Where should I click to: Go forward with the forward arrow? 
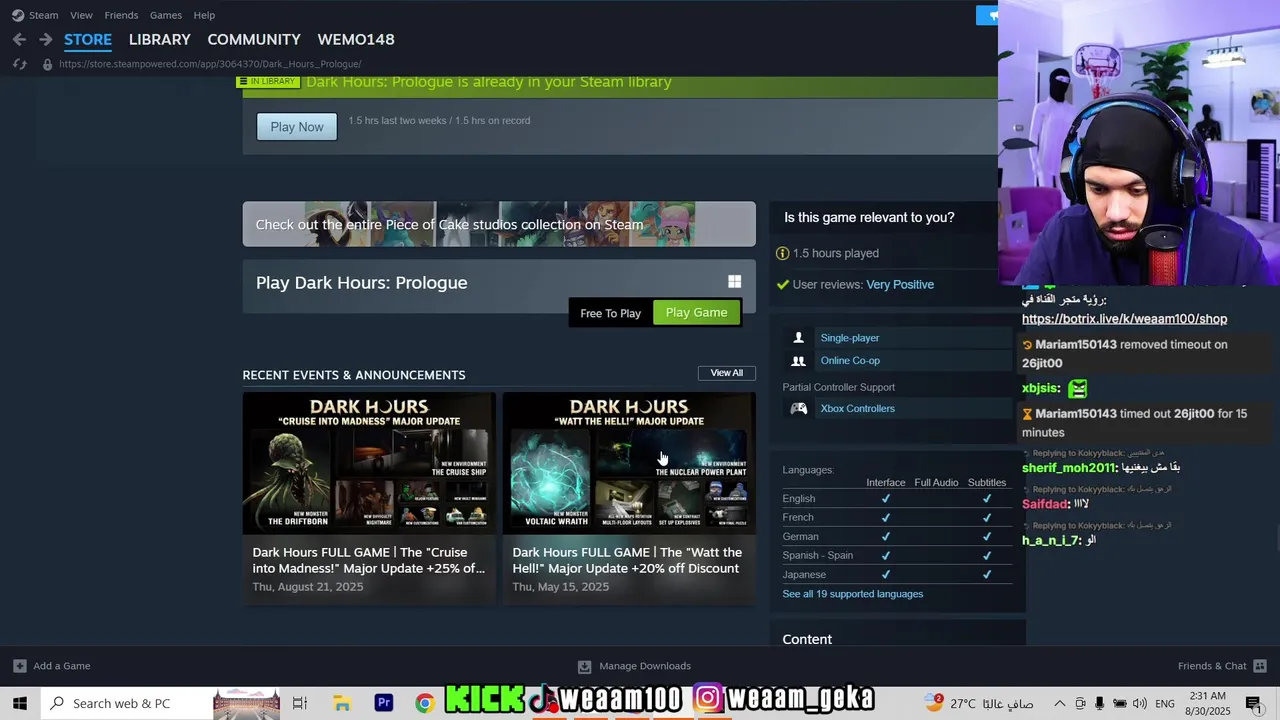[x=45, y=39]
